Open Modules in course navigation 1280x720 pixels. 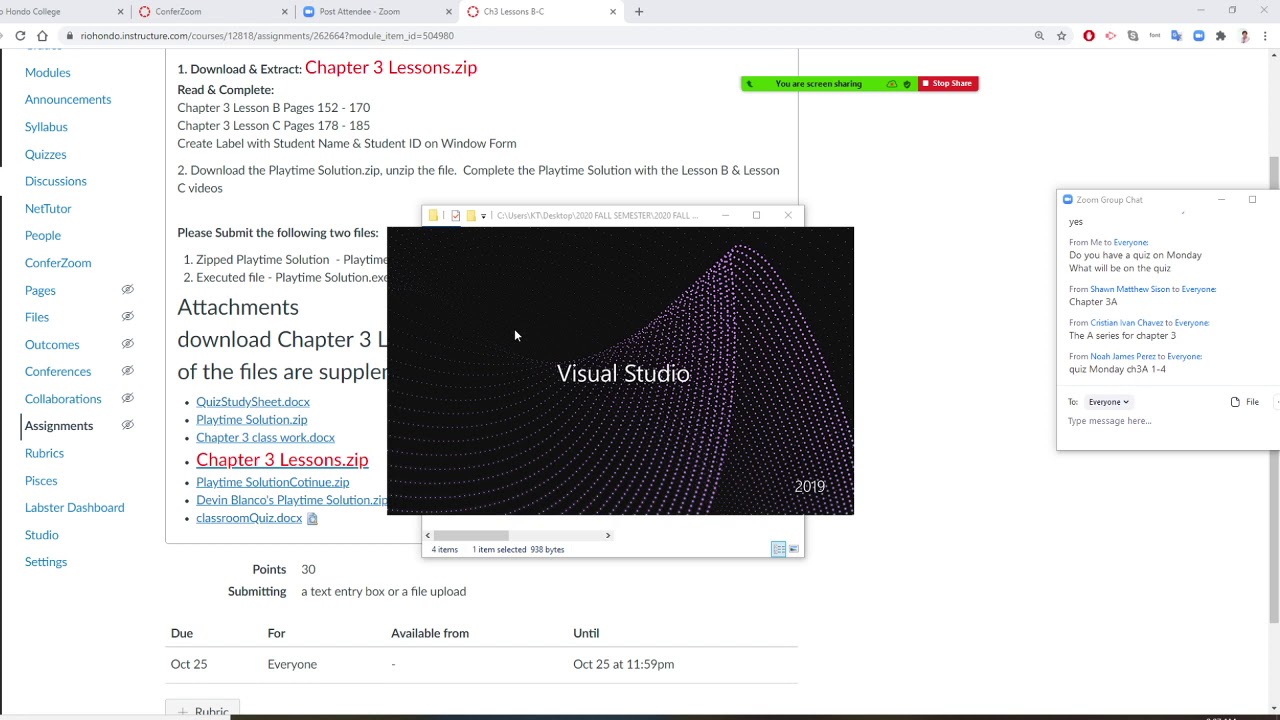coord(47,73)
